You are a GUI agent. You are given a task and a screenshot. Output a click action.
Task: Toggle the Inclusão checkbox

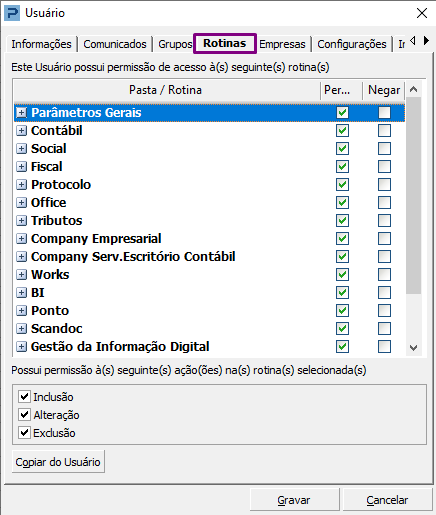click(x=24, y=397)
